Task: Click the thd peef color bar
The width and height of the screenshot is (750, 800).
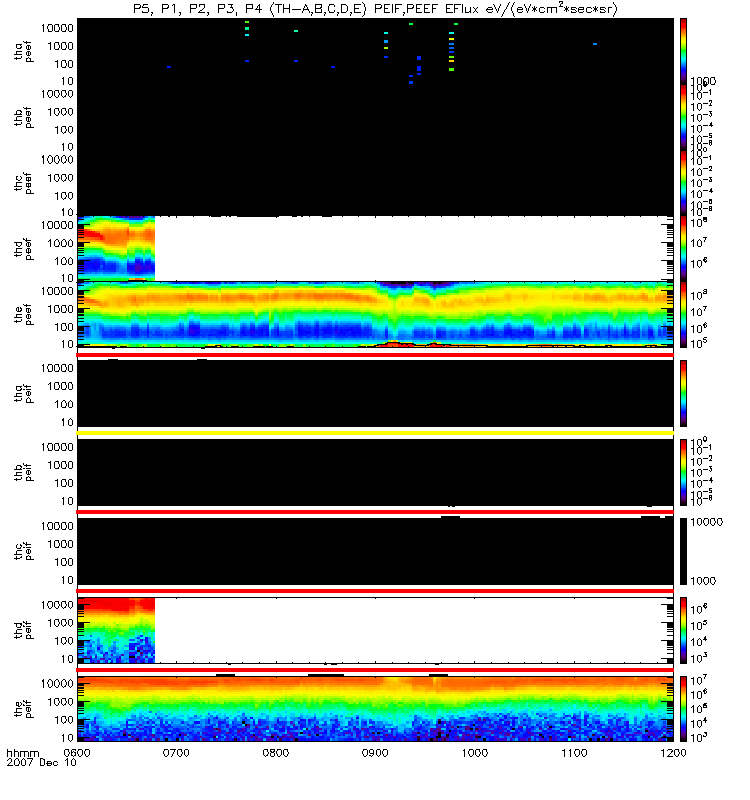Action: coord(684,248)
